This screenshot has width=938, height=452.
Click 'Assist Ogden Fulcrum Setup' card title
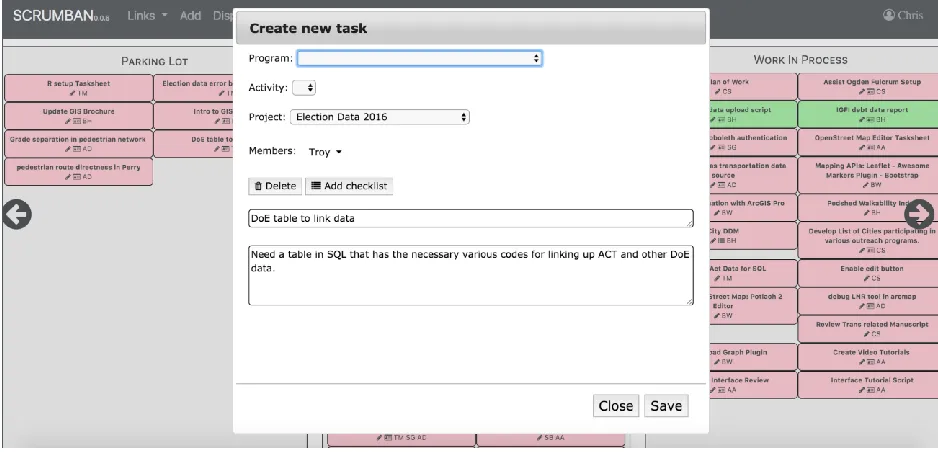click(872, 82)
